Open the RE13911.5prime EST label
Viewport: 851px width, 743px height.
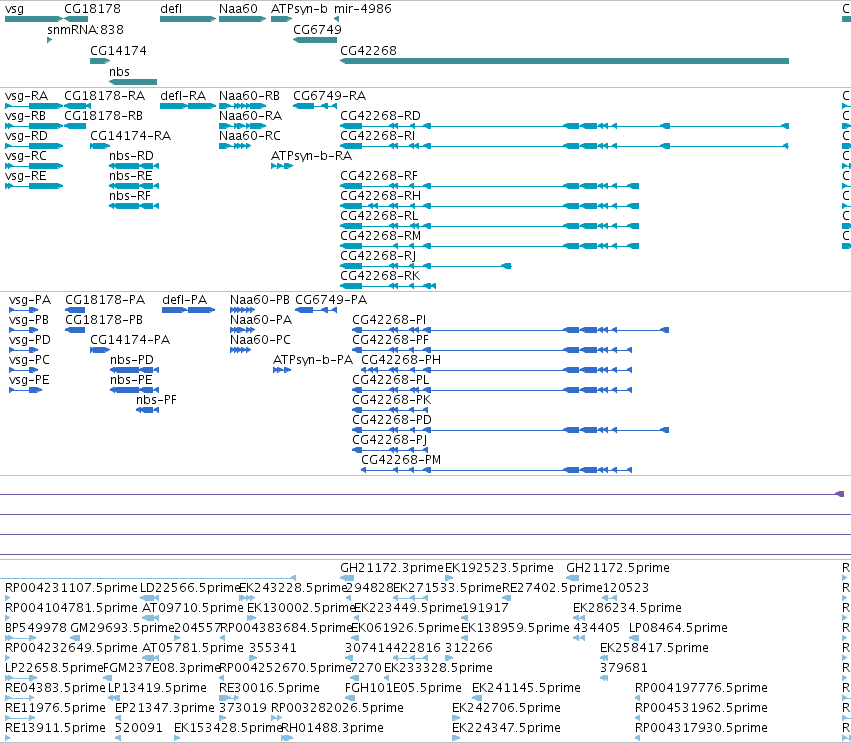click(x=55, y=728)
